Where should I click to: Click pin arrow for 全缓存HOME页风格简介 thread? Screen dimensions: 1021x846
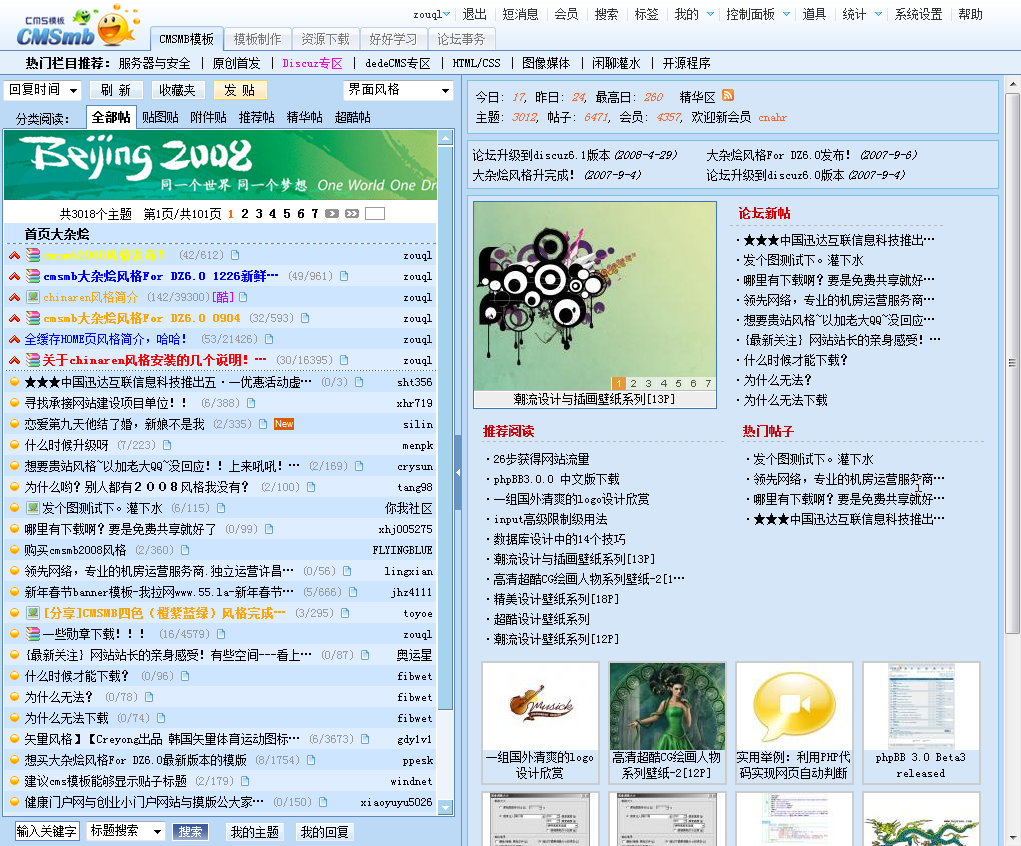point(14,339)
